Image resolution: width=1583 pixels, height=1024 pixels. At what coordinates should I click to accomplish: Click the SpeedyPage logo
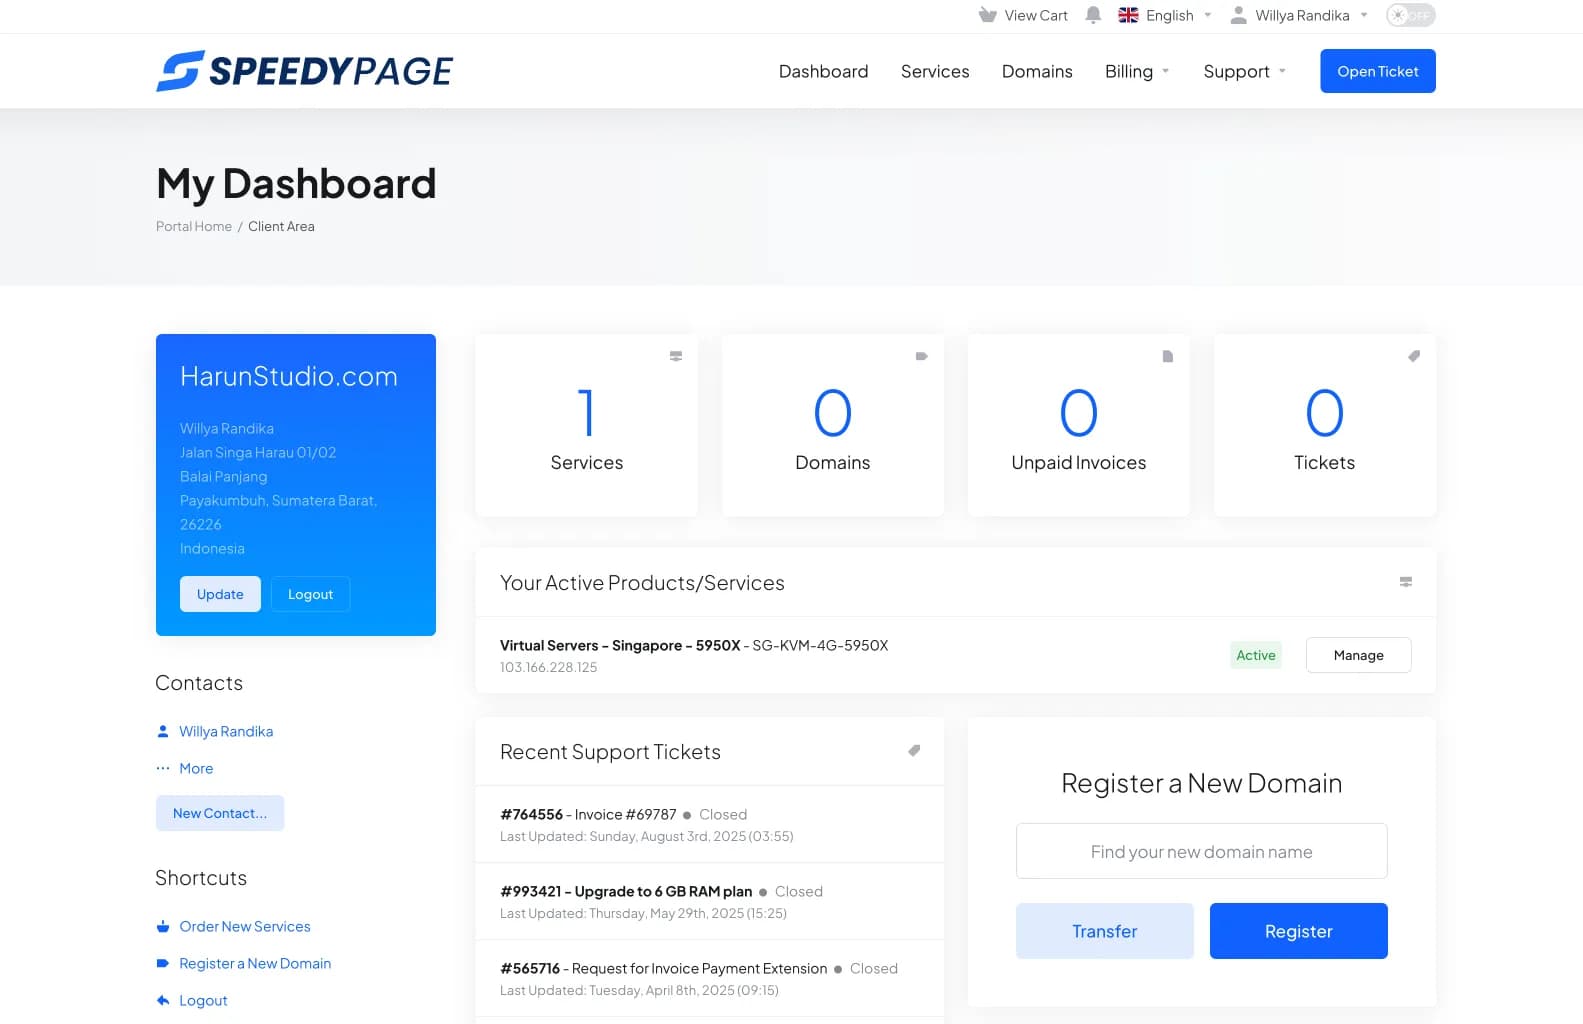[x=304, y=71]
